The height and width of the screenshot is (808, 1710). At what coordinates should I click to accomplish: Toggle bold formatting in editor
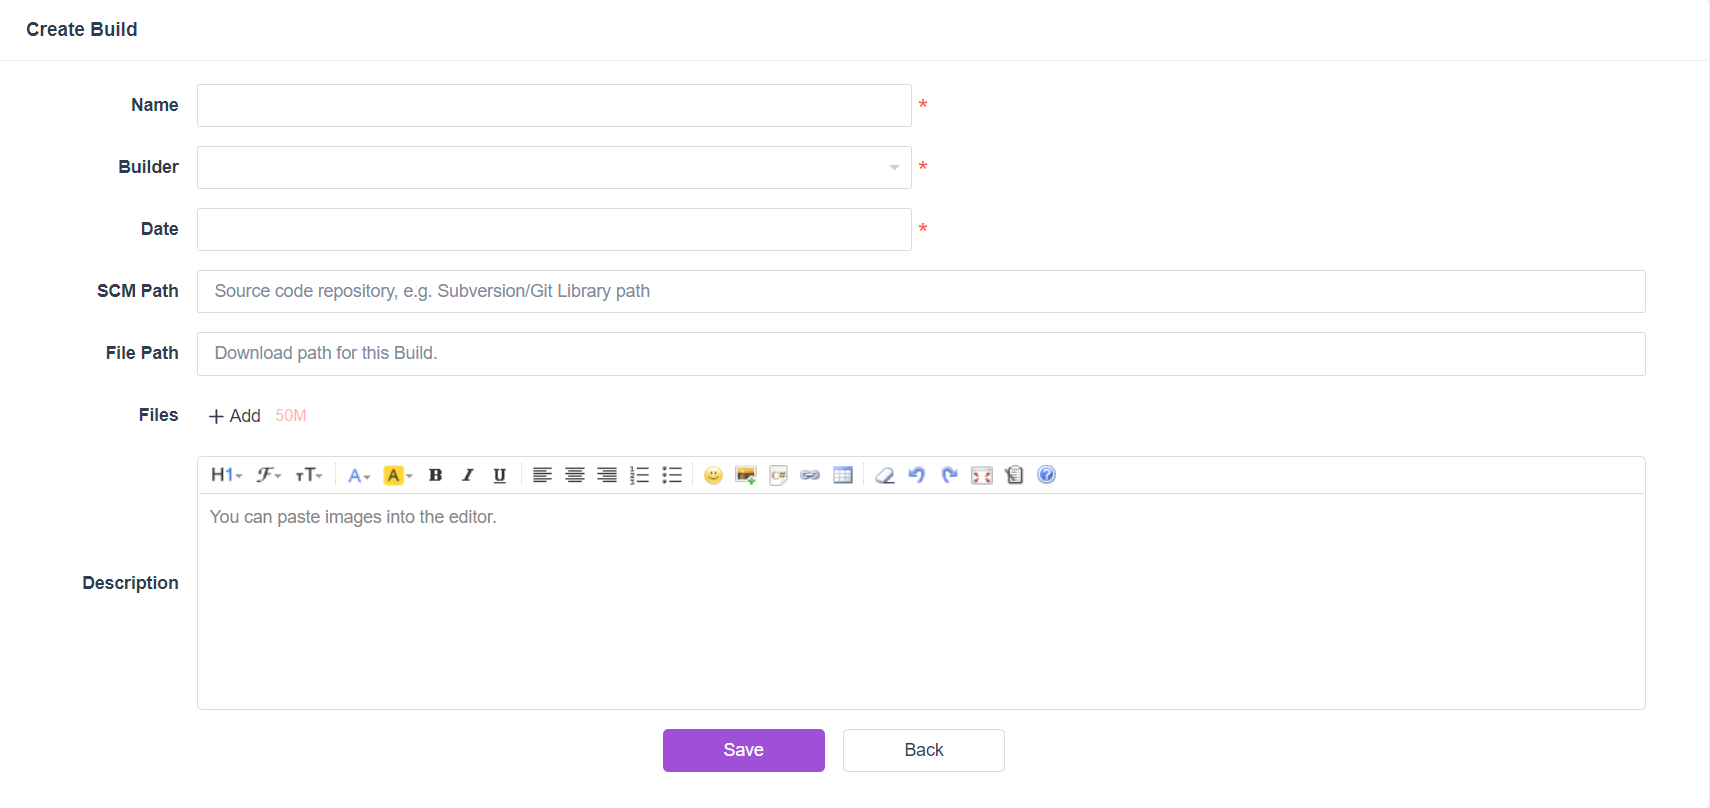pyautogui.click(x=435, y=475)
